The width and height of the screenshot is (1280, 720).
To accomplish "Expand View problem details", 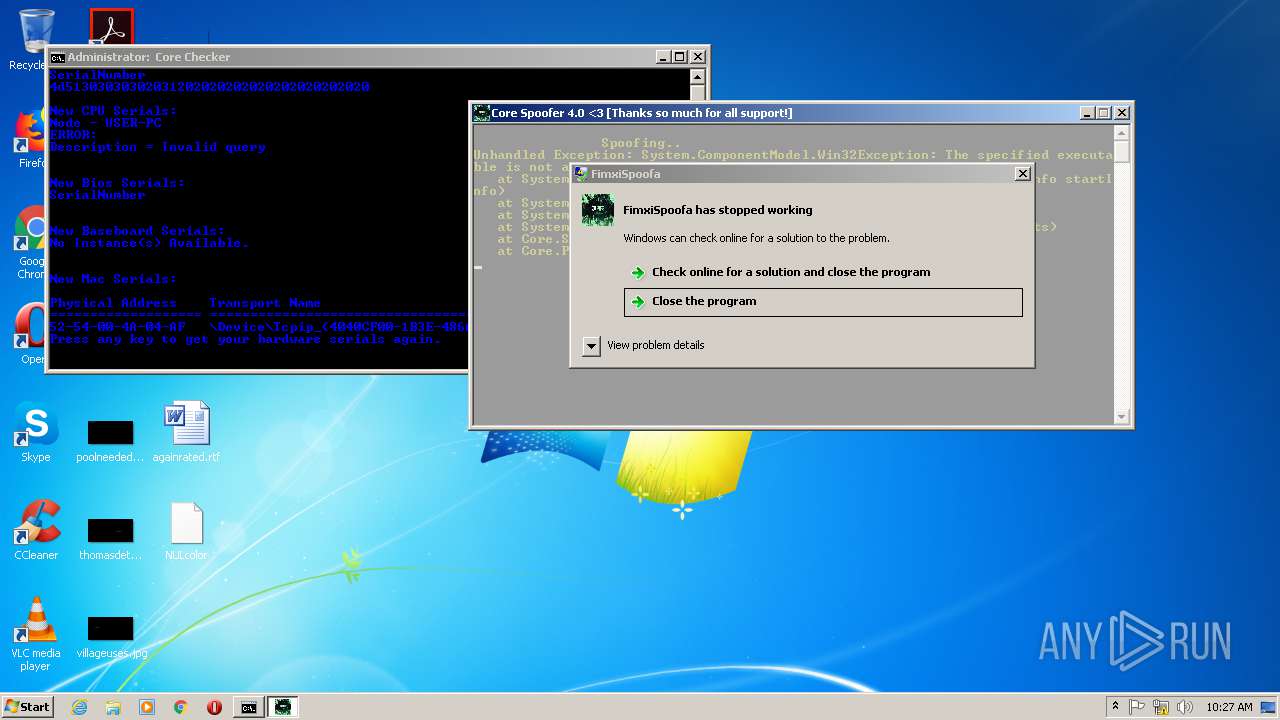I will tap(644, 345).
